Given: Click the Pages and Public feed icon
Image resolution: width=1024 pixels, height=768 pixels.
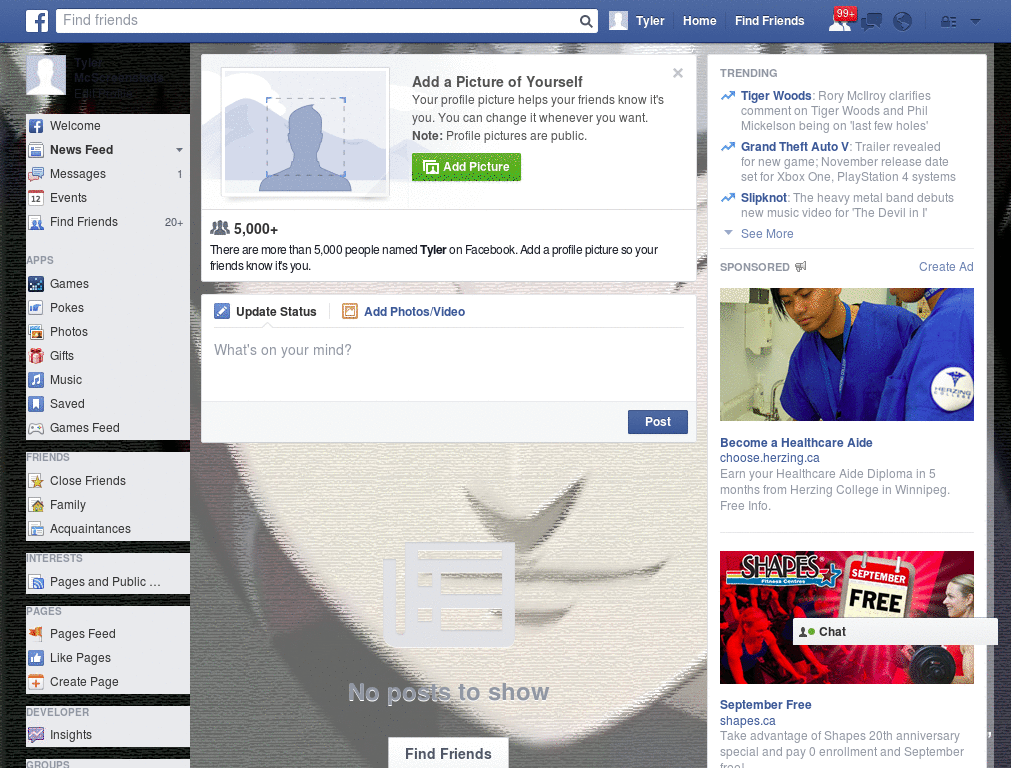Looking at the screenshot, I should (x=36, y=582).
